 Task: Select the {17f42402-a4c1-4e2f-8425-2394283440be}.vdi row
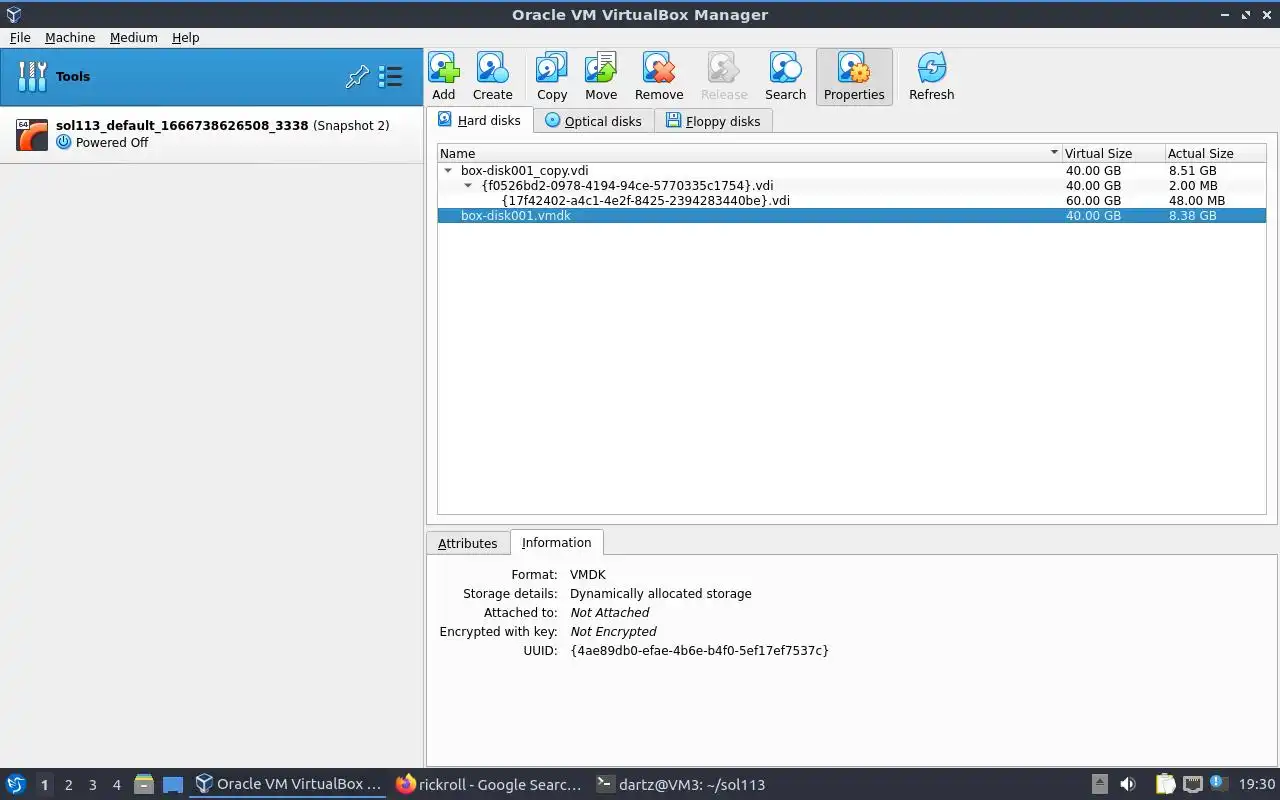pyautogui.click(x=852, y=201)
